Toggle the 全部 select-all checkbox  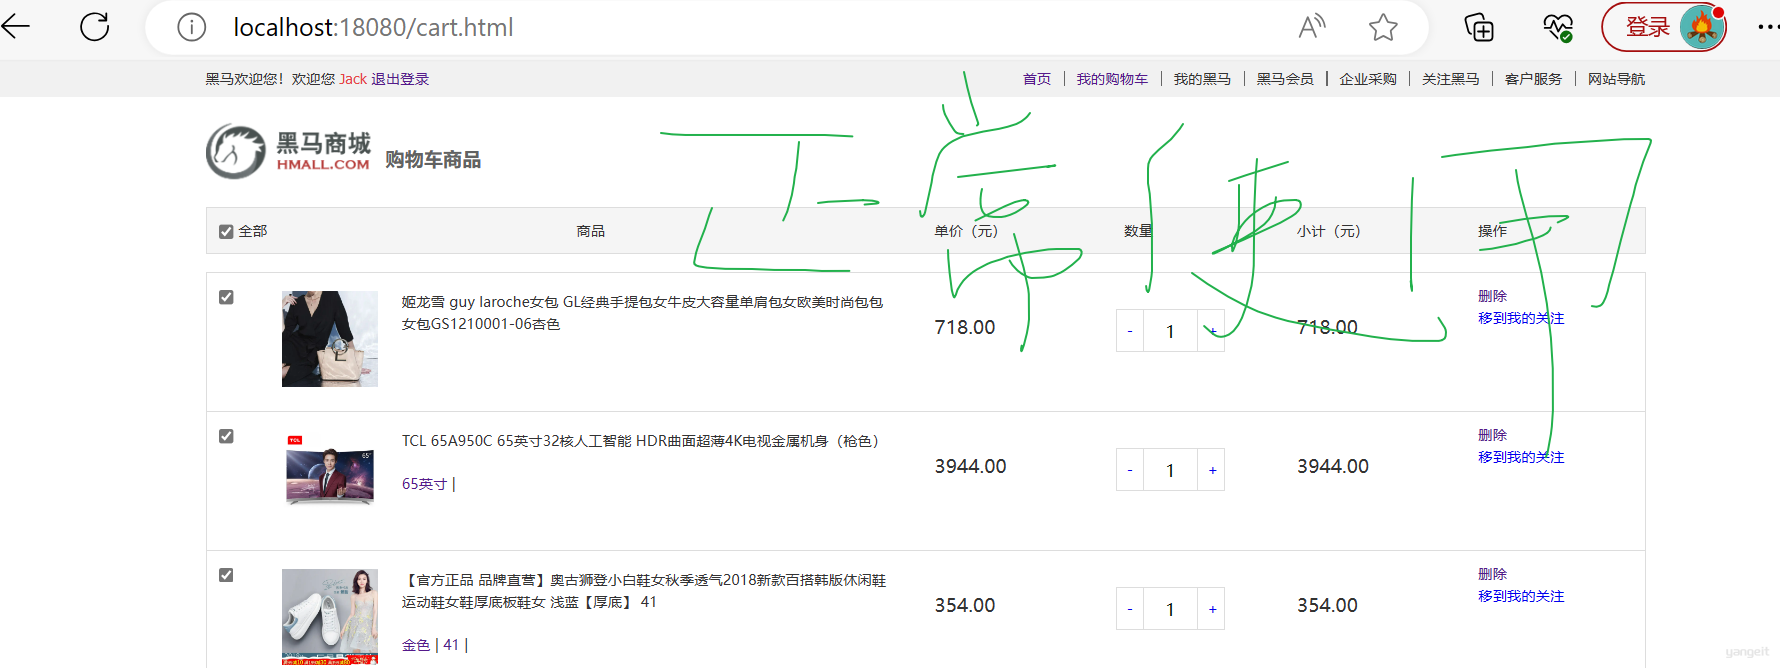click(x=226, y=232)
